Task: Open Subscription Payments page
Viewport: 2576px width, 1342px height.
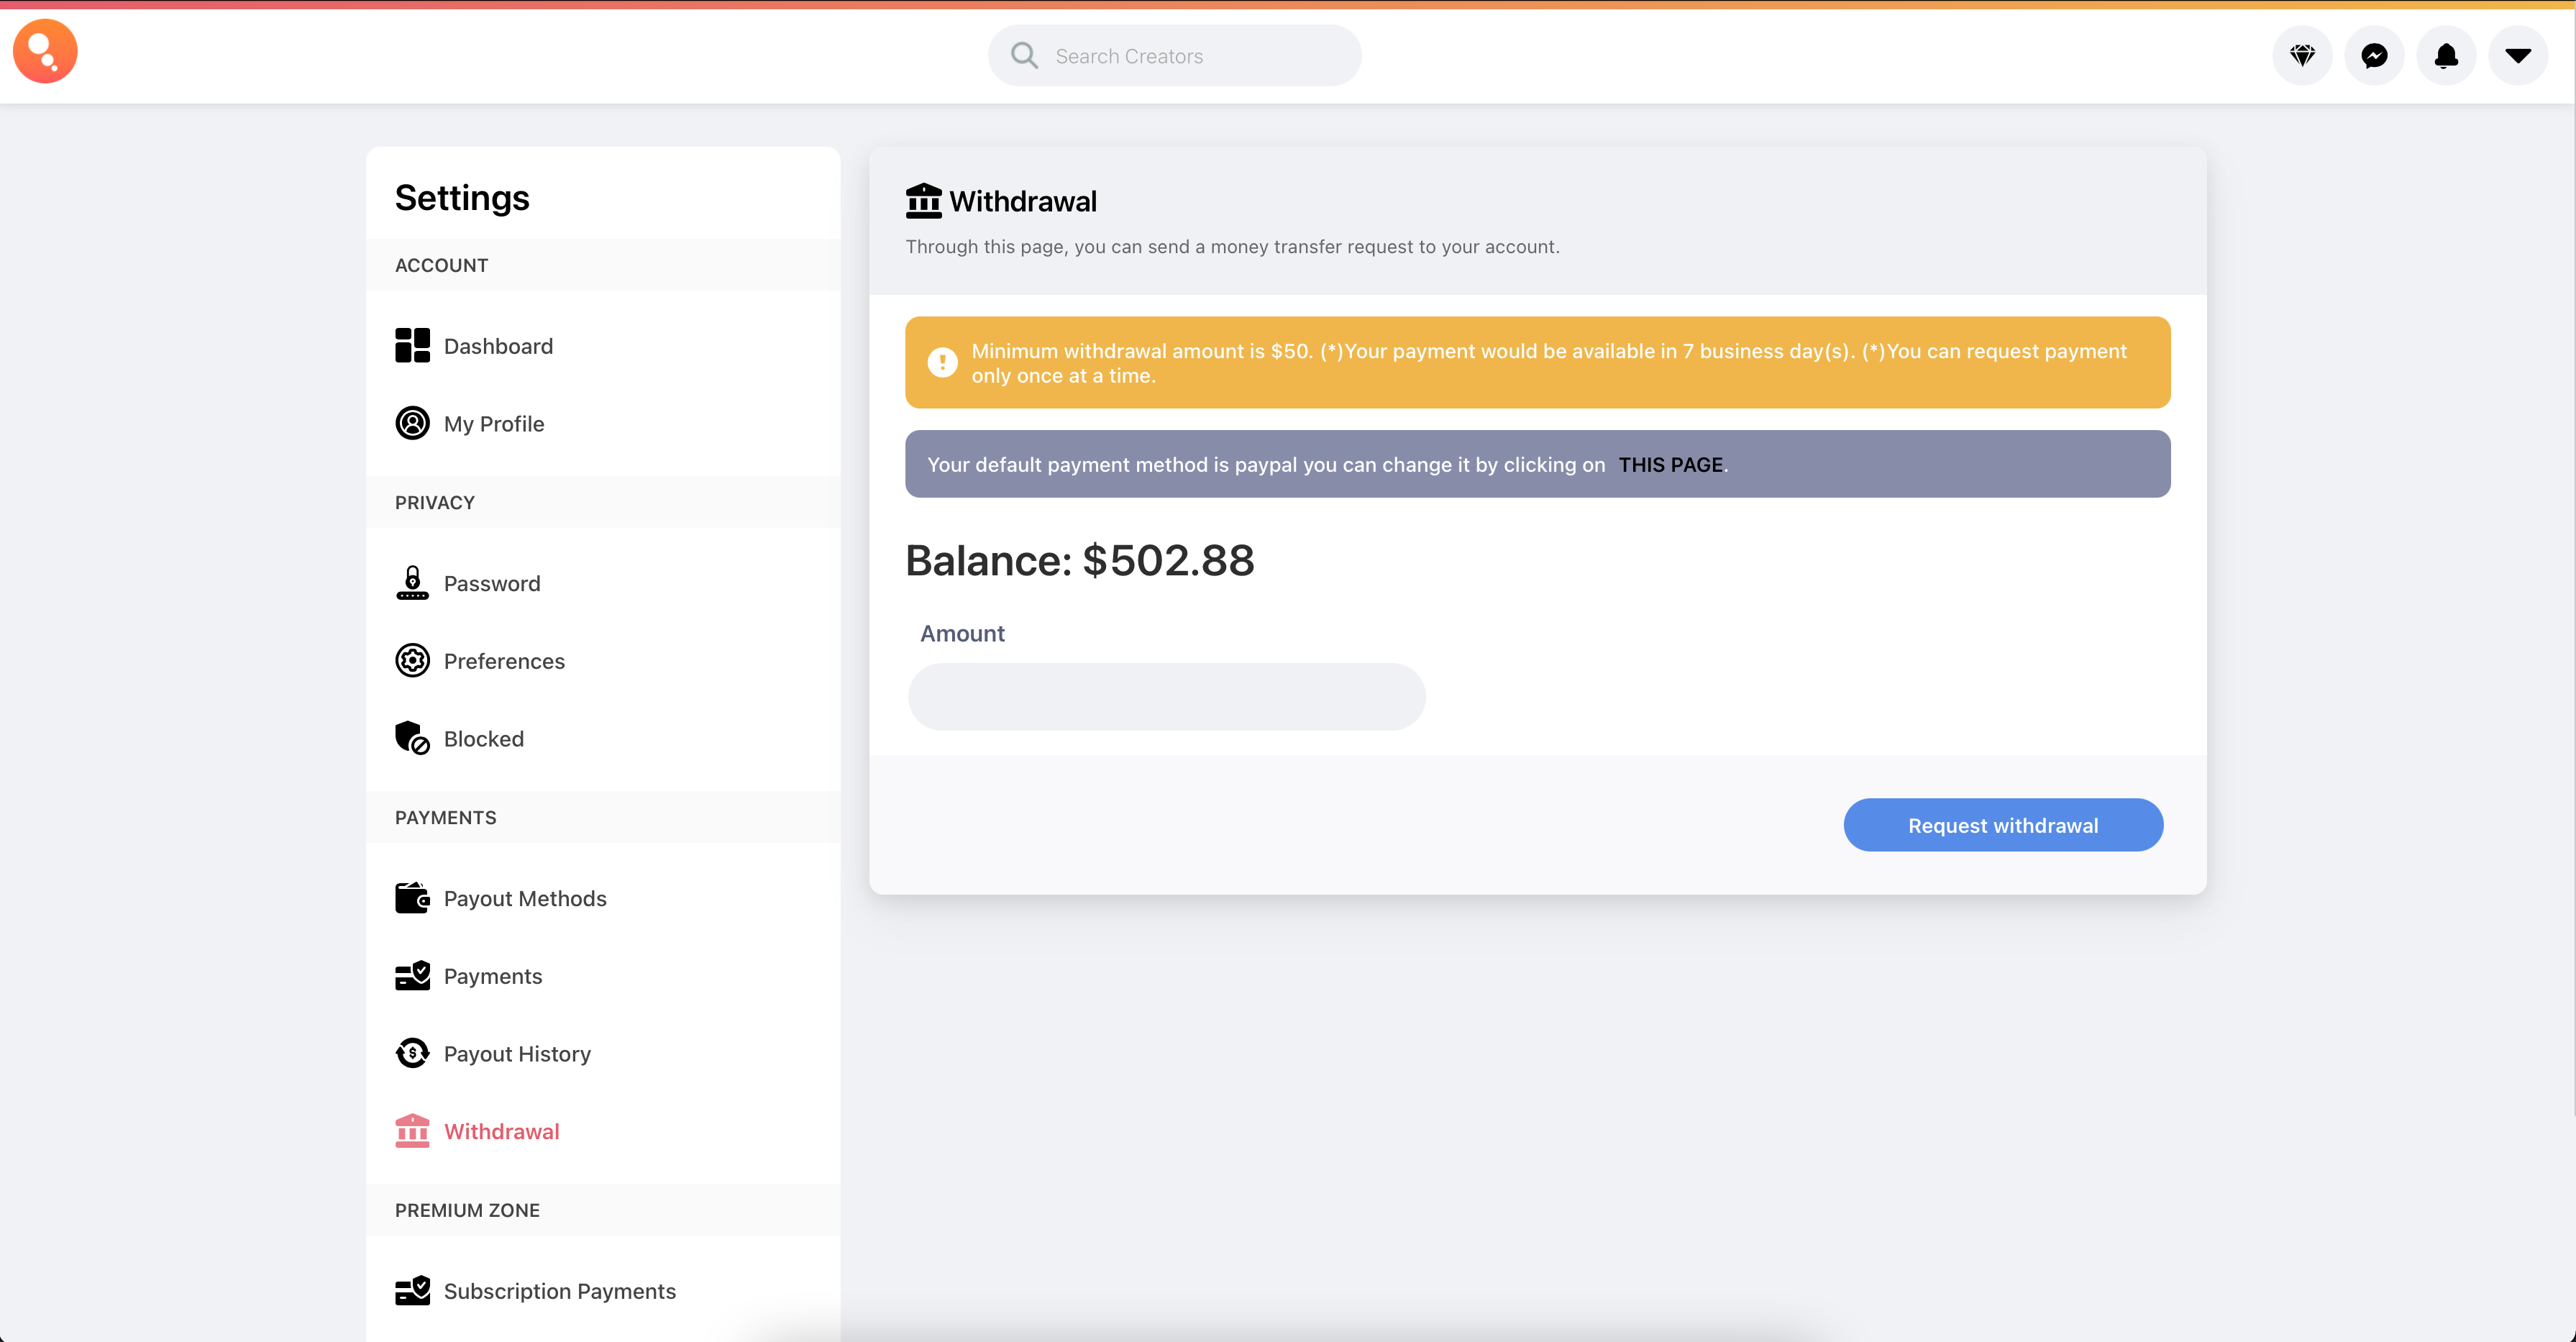Action: pos(559,1291)
